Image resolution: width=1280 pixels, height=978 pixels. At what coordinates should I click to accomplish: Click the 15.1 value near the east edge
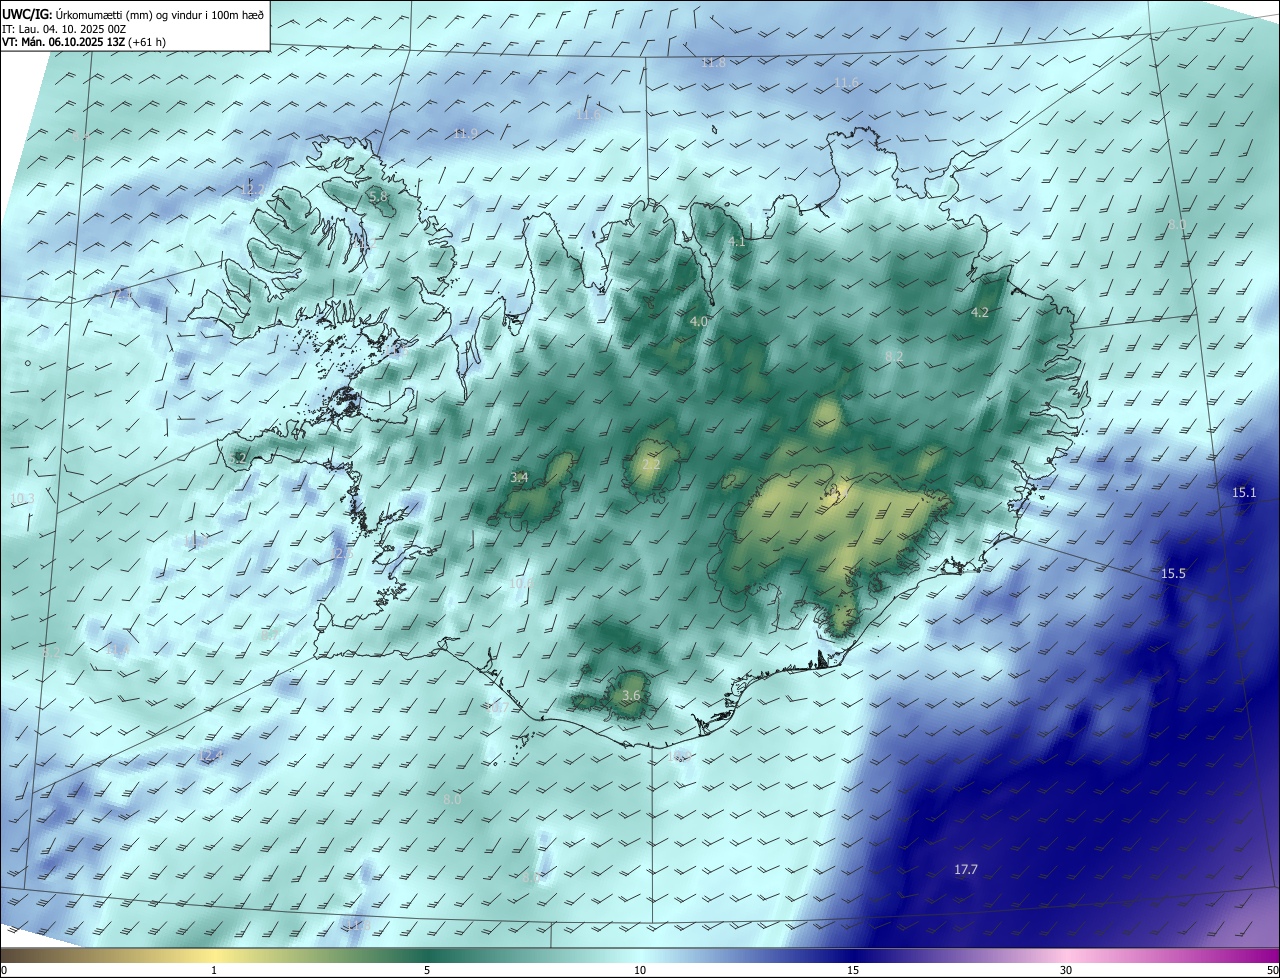coord(1244,492)
